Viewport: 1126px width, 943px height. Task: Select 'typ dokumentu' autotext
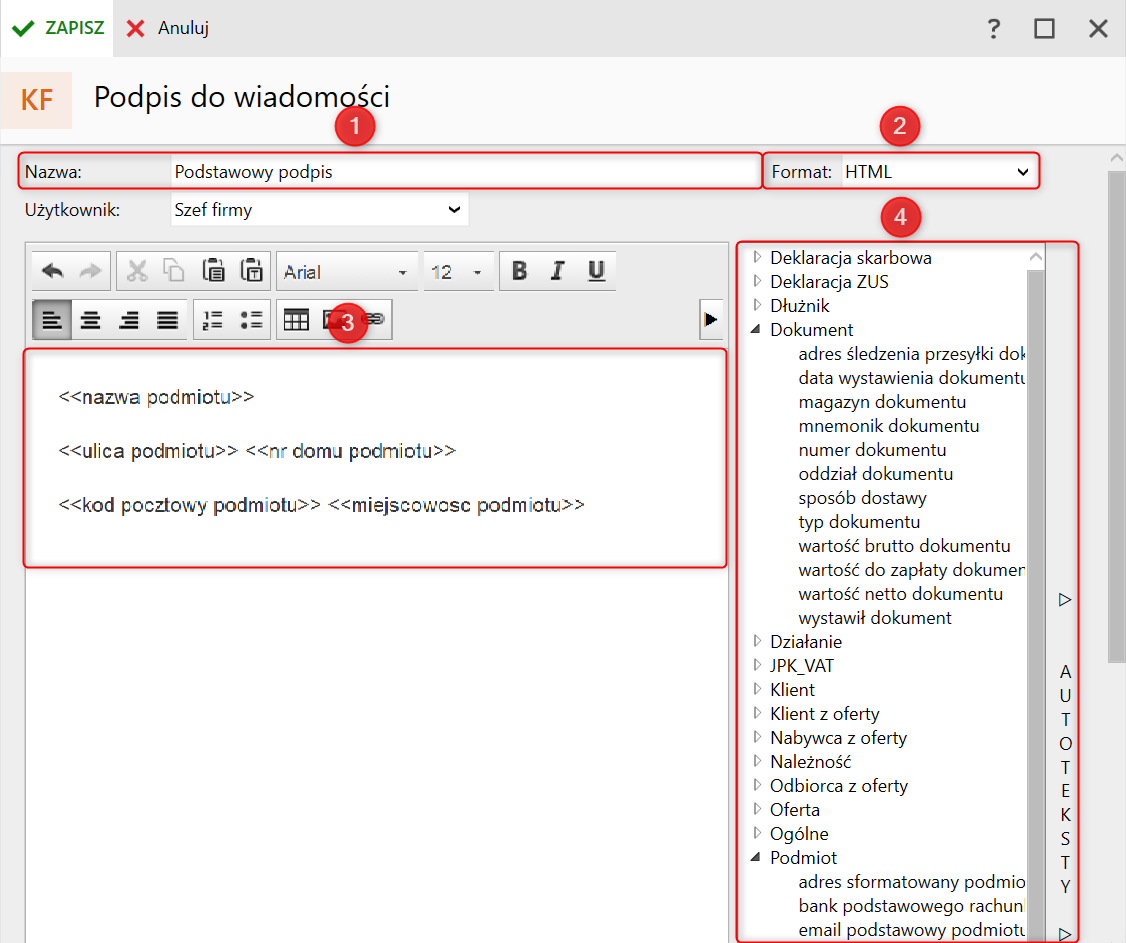[859, 522]
